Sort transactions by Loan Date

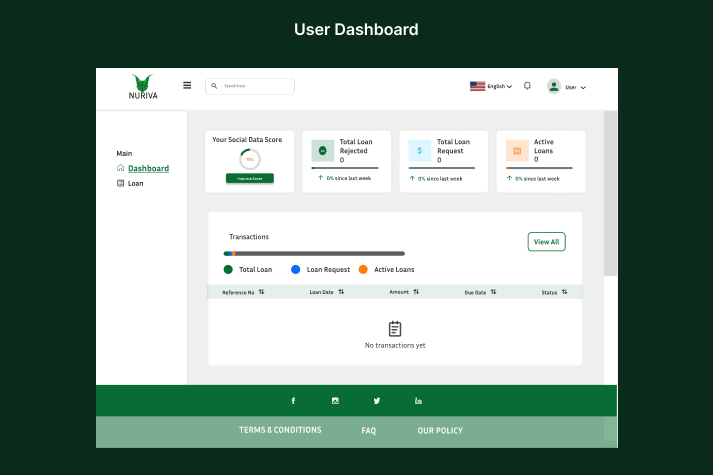pos(341,292)
